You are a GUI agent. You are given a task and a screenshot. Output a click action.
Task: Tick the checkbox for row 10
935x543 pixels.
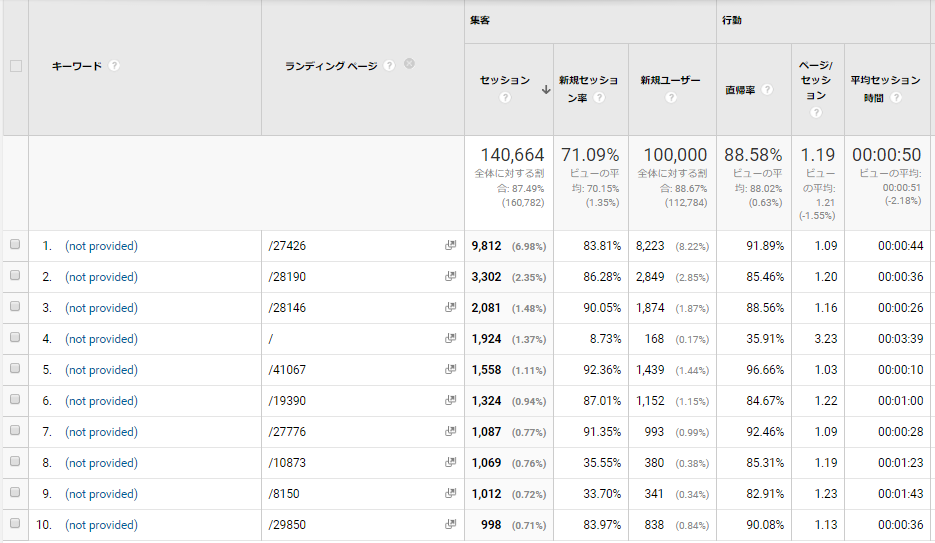point(15,525)
